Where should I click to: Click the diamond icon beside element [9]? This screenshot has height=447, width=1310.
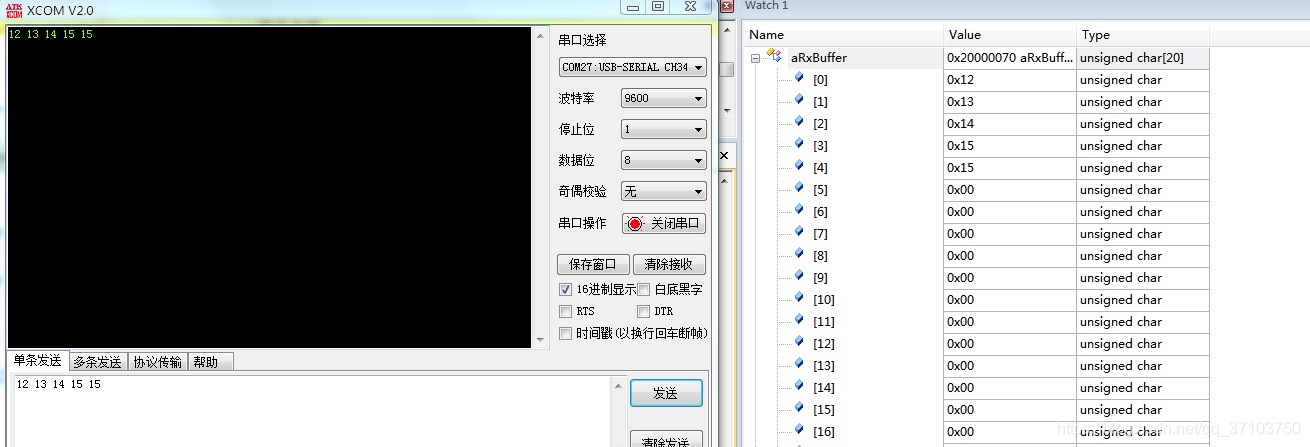(799, 276)
